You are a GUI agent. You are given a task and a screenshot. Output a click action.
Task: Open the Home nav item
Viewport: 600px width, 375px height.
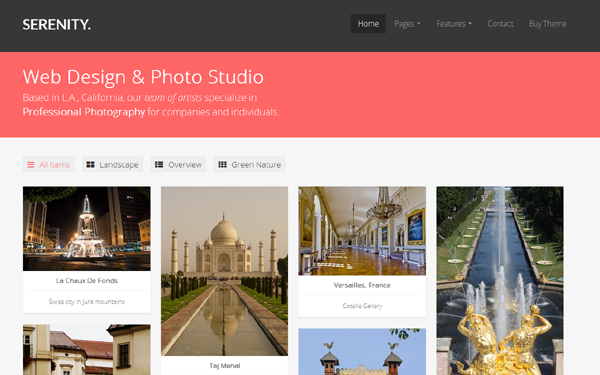tap(368, 24)
